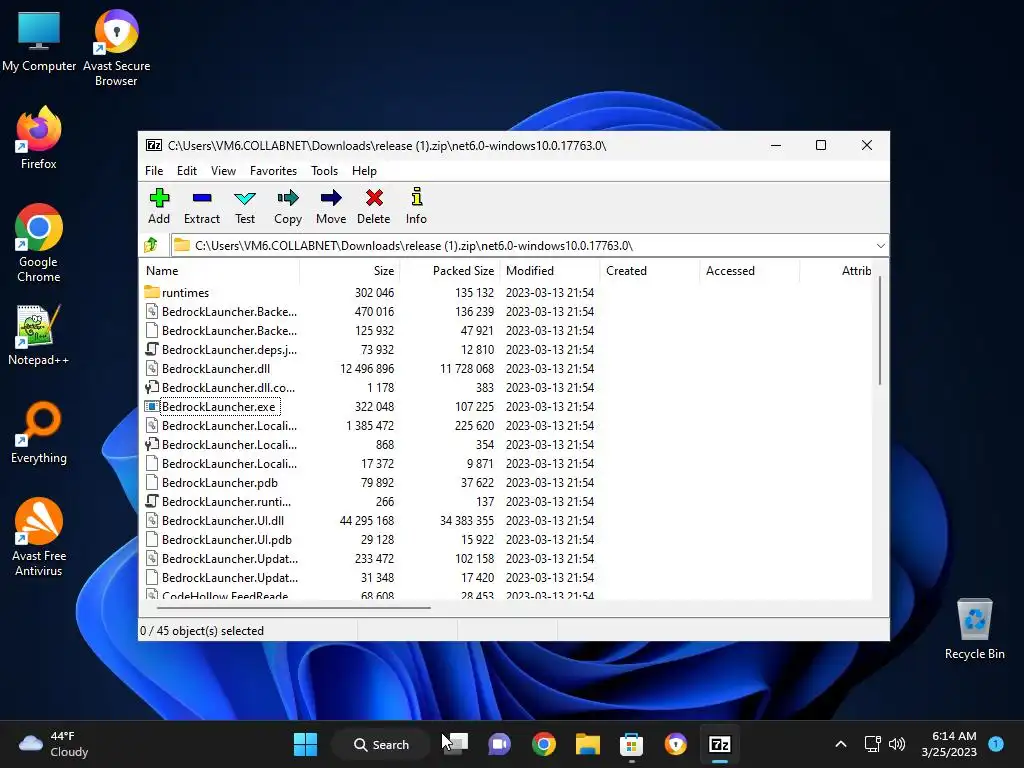Click the taskbar Search box
1024x768 pixels.
(x=381, y=744)
